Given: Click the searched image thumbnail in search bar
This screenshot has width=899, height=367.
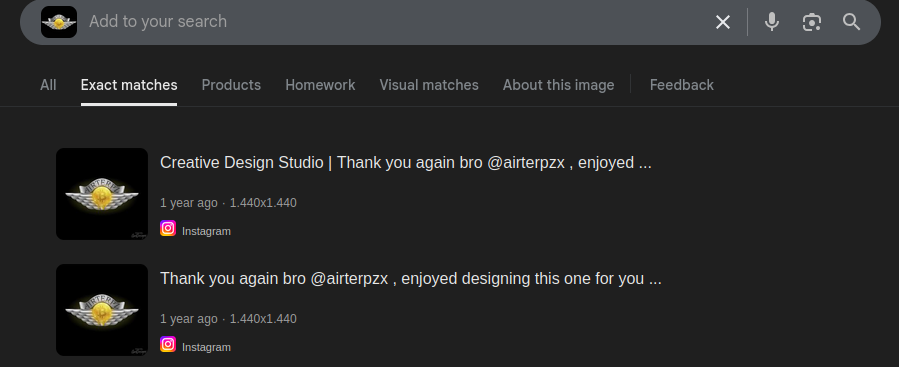Looking at the screenshot, I should click(59, 22).
